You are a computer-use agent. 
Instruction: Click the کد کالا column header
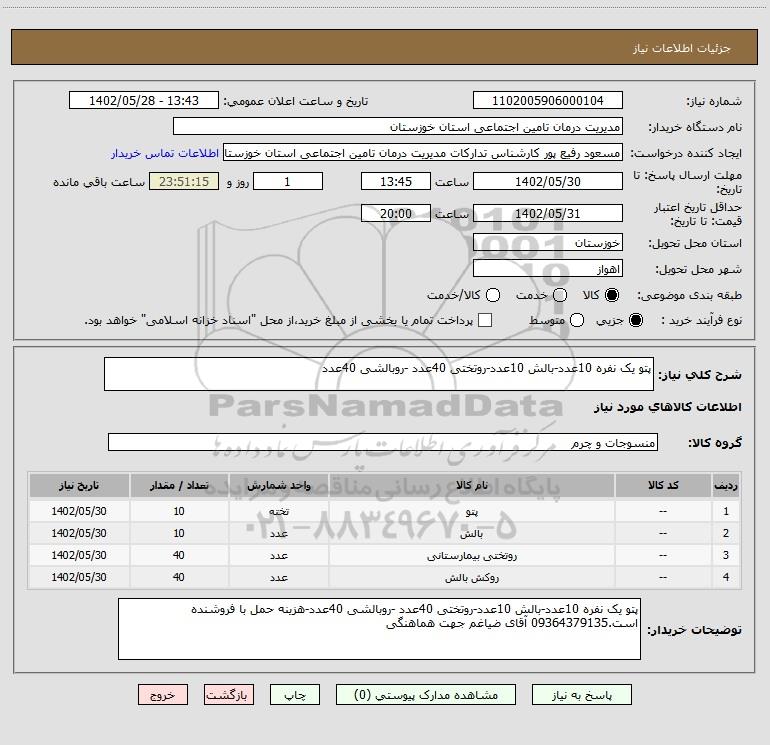[663, 485]
